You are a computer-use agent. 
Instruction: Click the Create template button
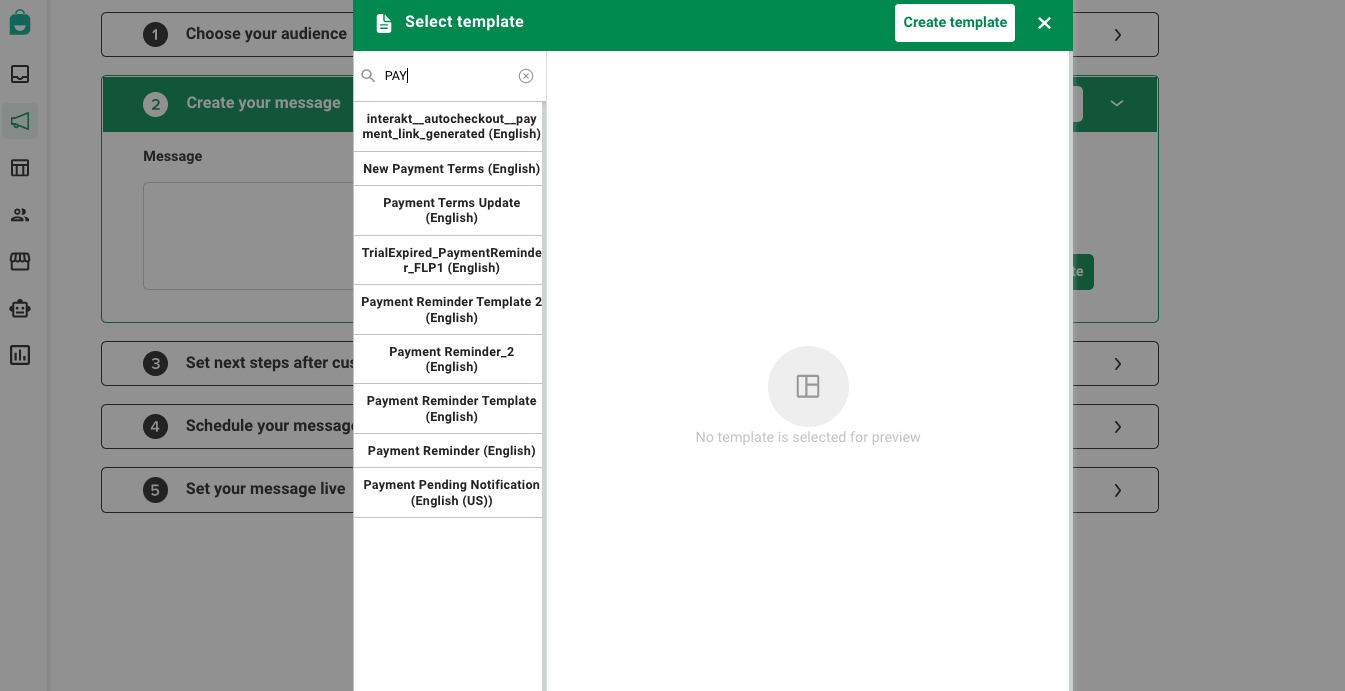pyautogui.click(x=954, y=22)
